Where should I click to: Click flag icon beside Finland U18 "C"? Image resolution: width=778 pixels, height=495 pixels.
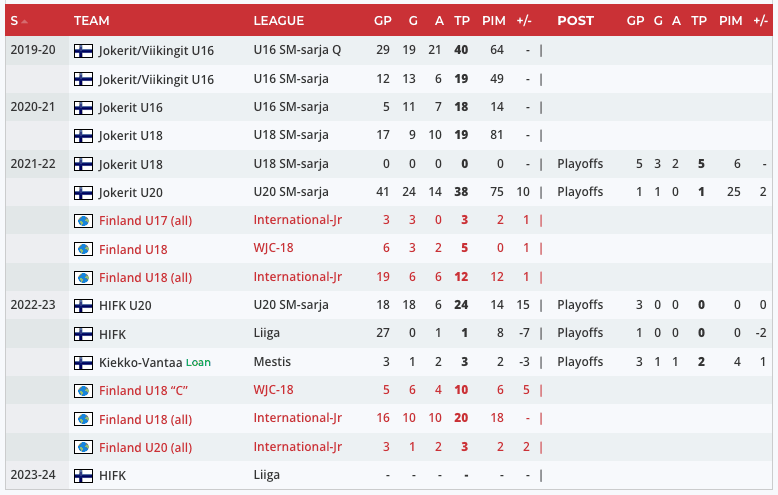[x=84, y=390]
